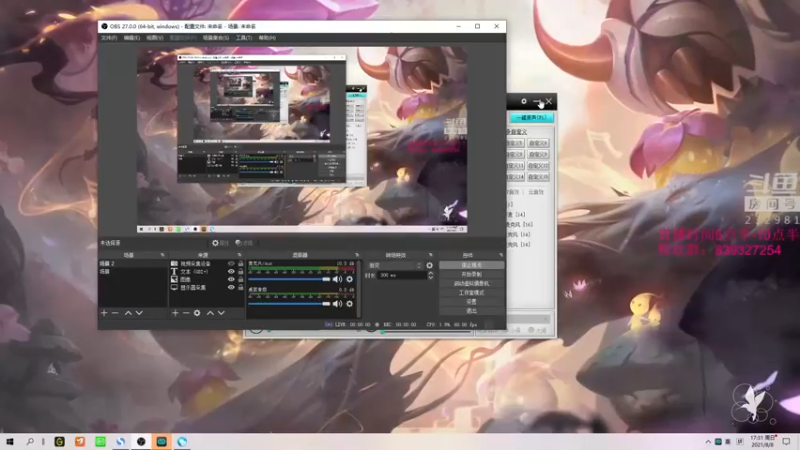The height and width of the screenshot is (450, 800).
Task: Open the 编辑(E) menu
Action: 132,38
